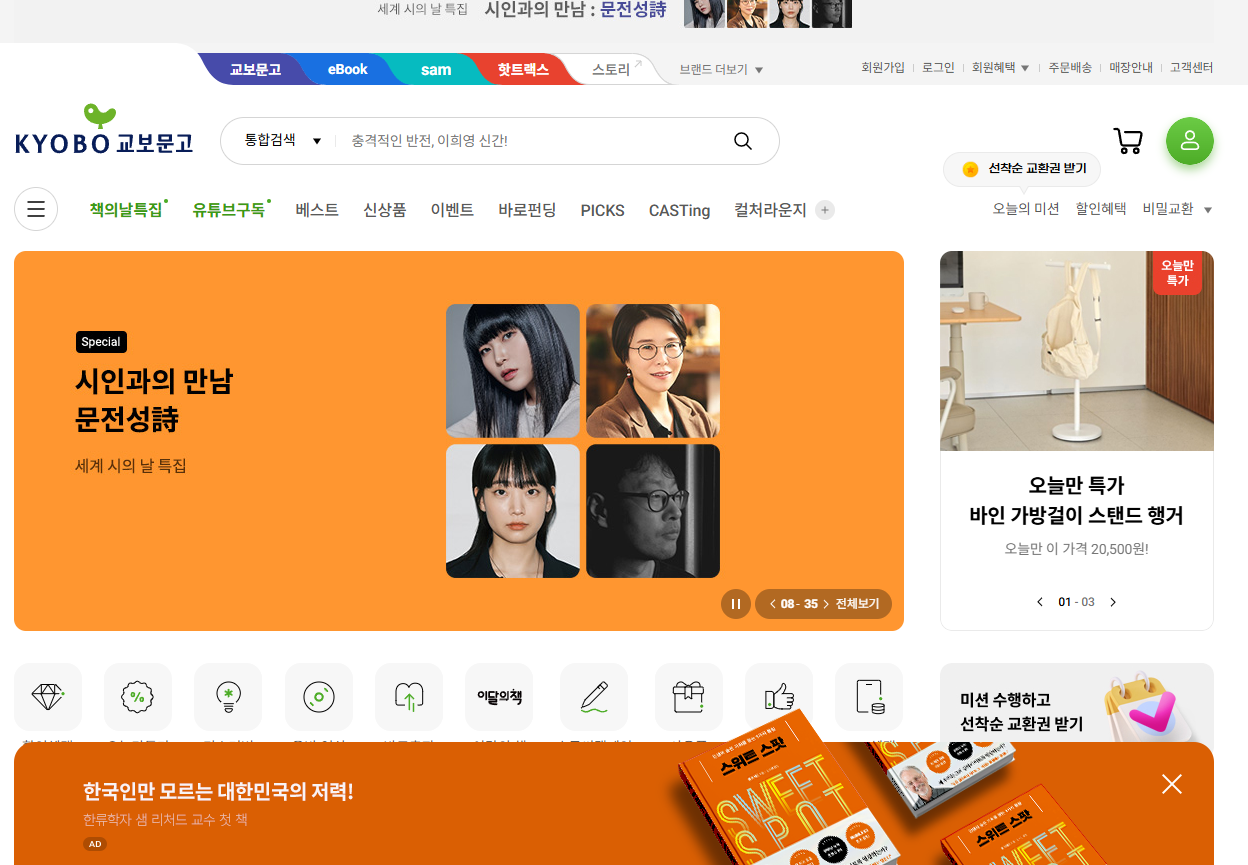Expand the 비밀교환 dropdown

coord(1177,209)
